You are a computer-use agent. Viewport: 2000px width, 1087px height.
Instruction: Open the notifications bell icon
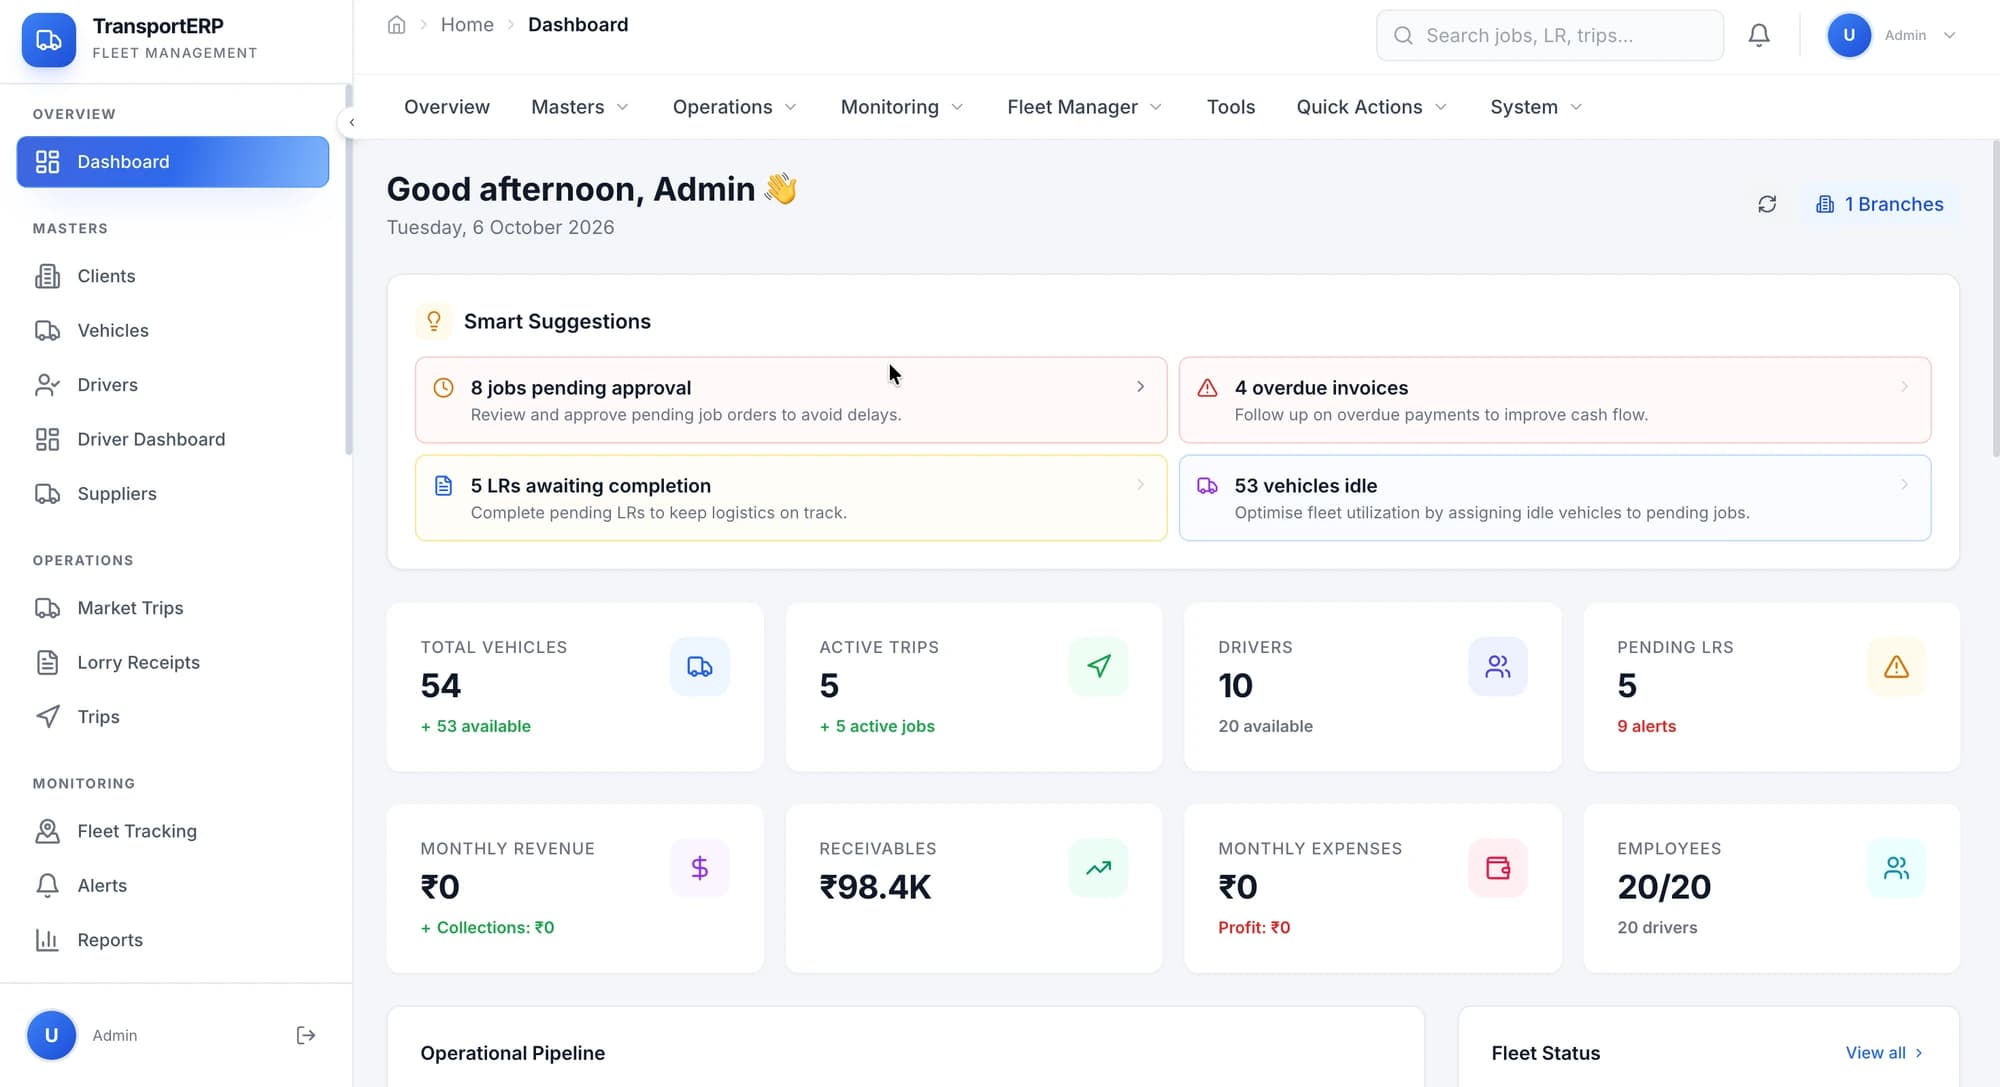coord(1759,35)
